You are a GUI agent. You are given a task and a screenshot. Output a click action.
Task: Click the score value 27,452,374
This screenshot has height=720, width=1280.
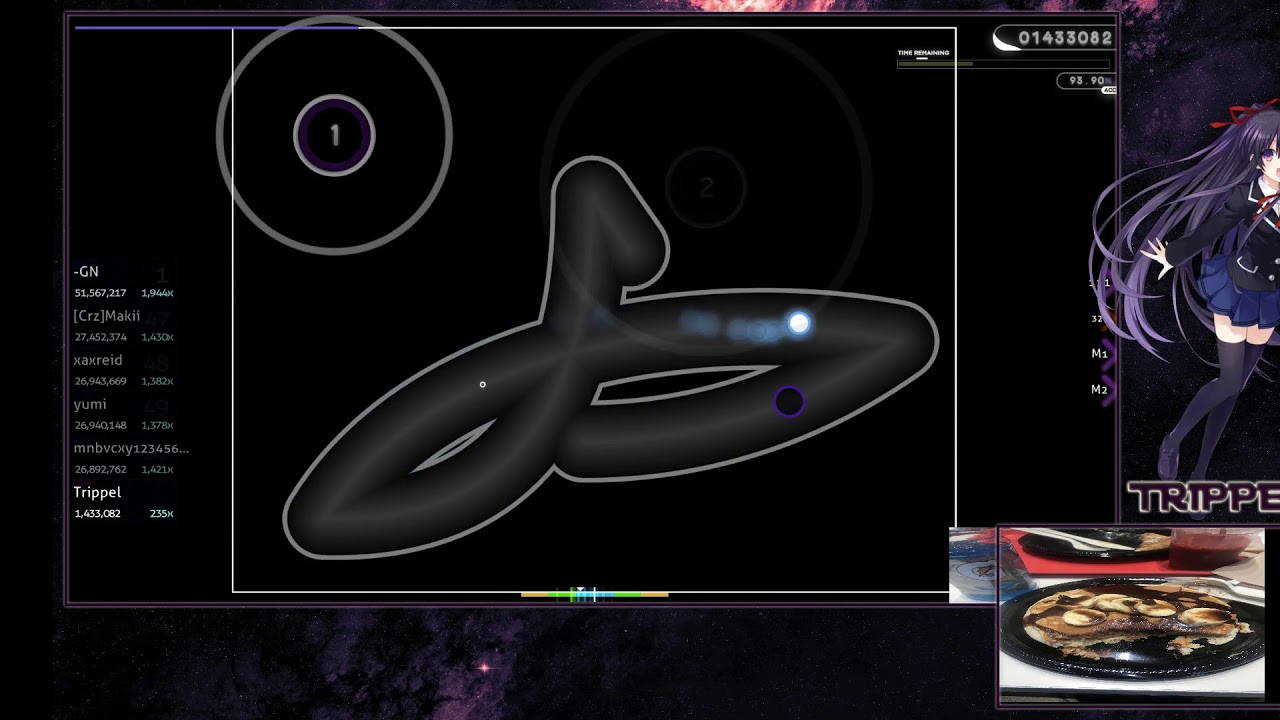(x=100, y=337)
